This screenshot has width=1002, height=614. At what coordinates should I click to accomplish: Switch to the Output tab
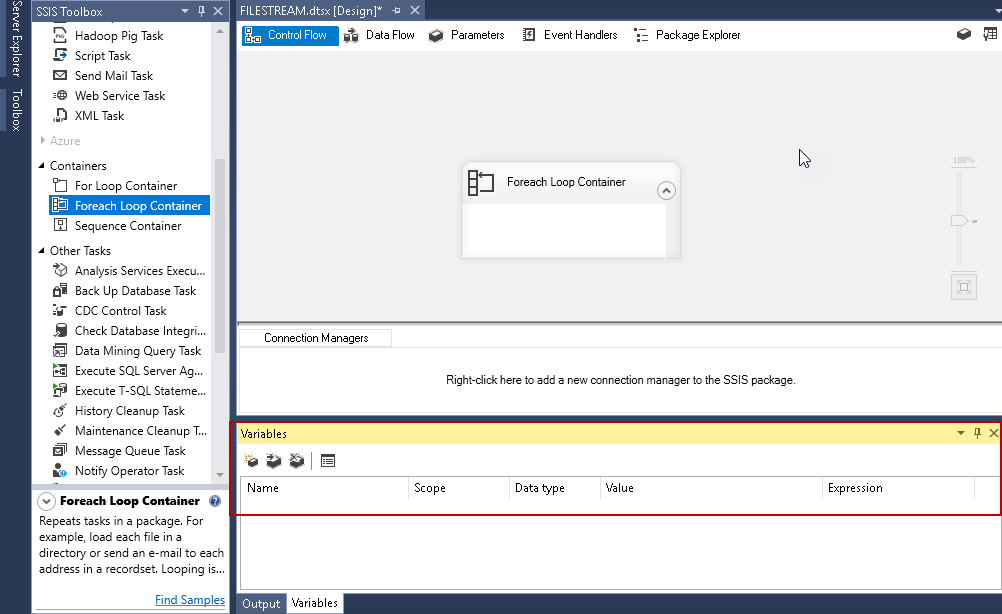(x=261, y=603)
